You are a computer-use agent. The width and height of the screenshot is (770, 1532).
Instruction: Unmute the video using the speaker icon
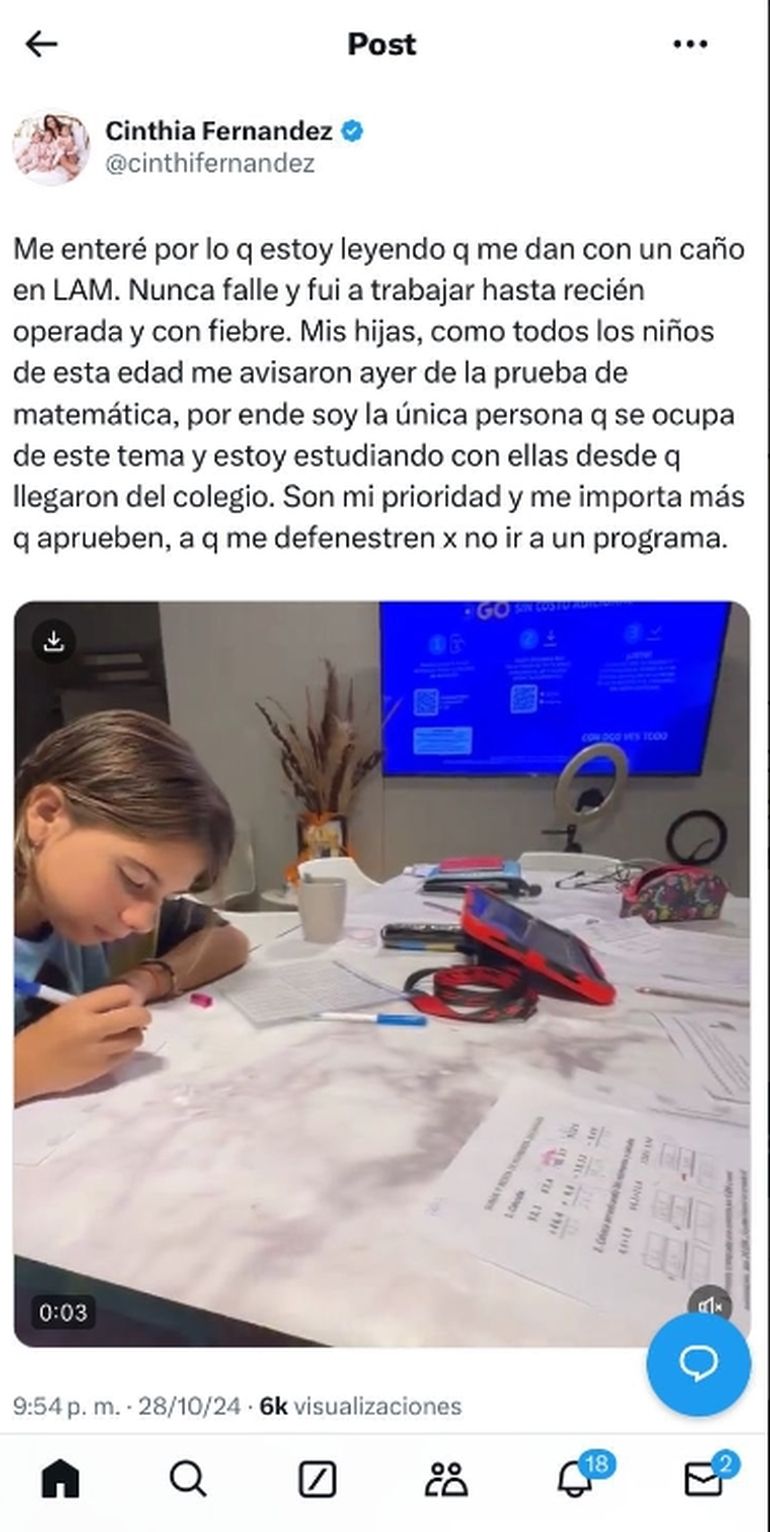710,1305
